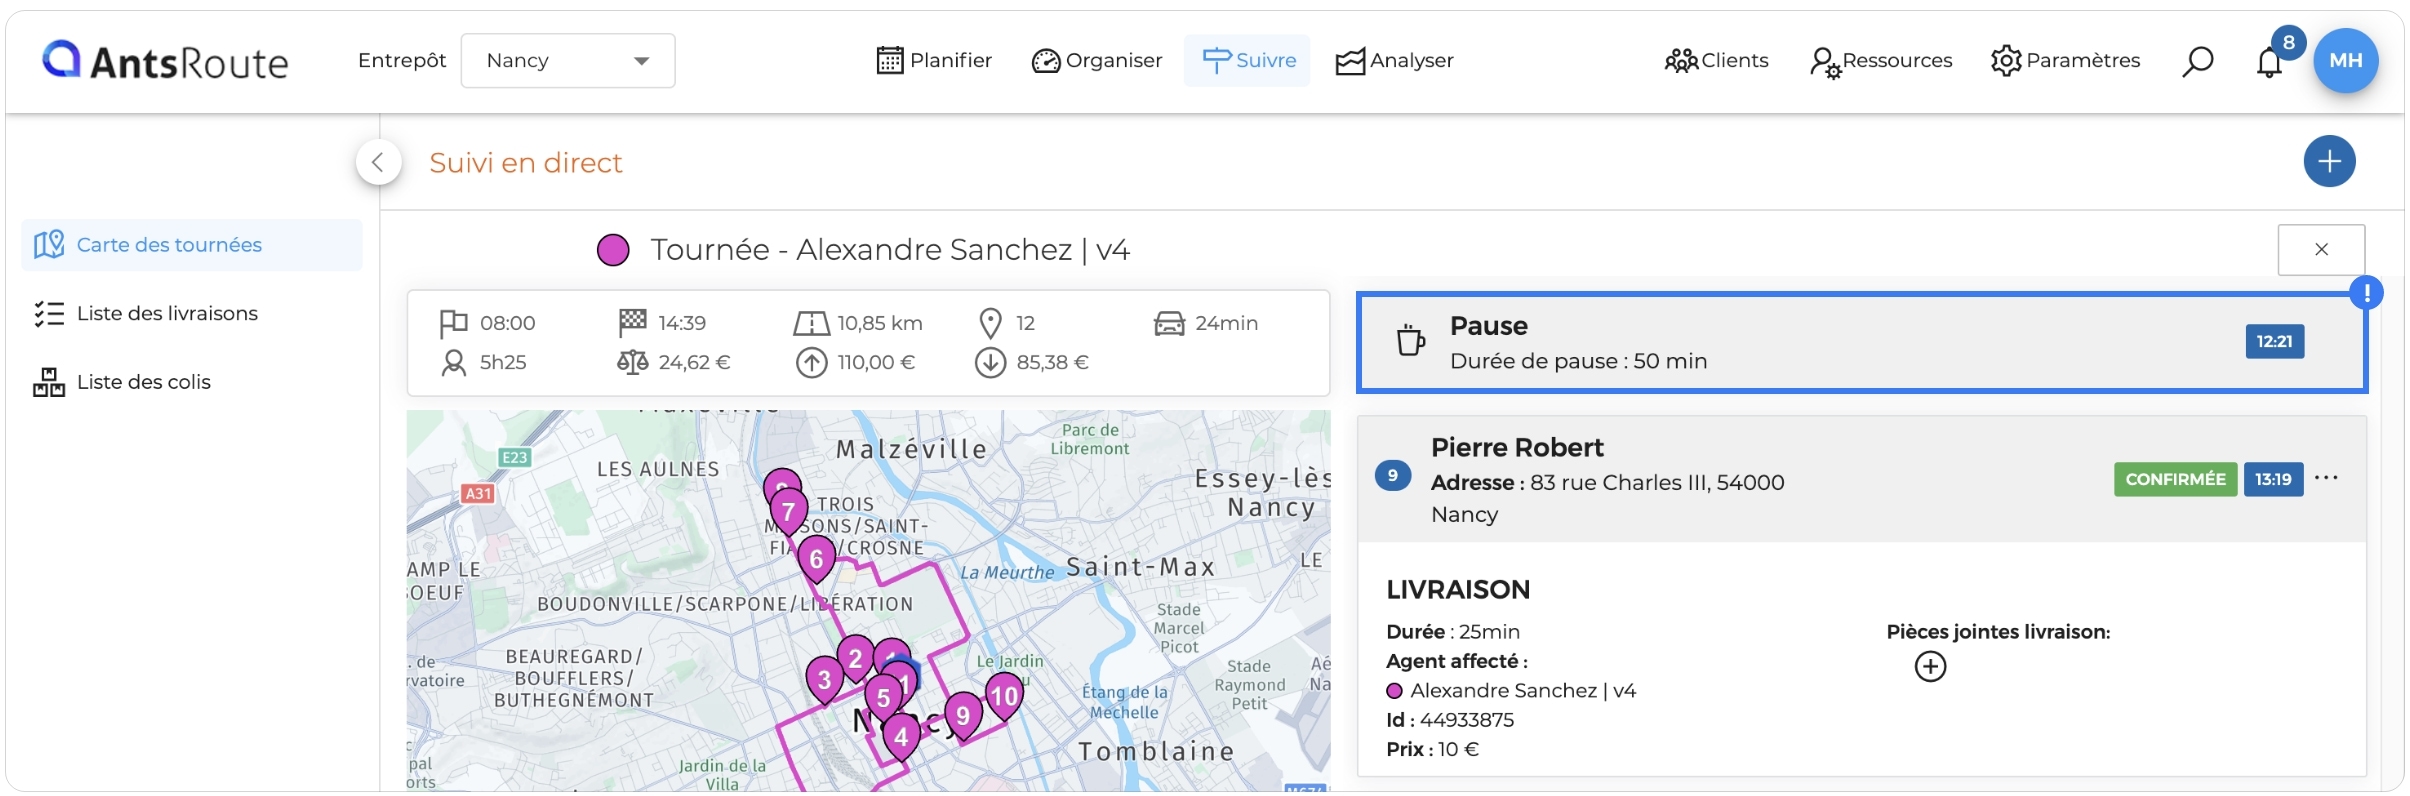This screenshot has width=2410, height=796.
Task: Click the person icon beside 5h25
Action: pos(453,362)
